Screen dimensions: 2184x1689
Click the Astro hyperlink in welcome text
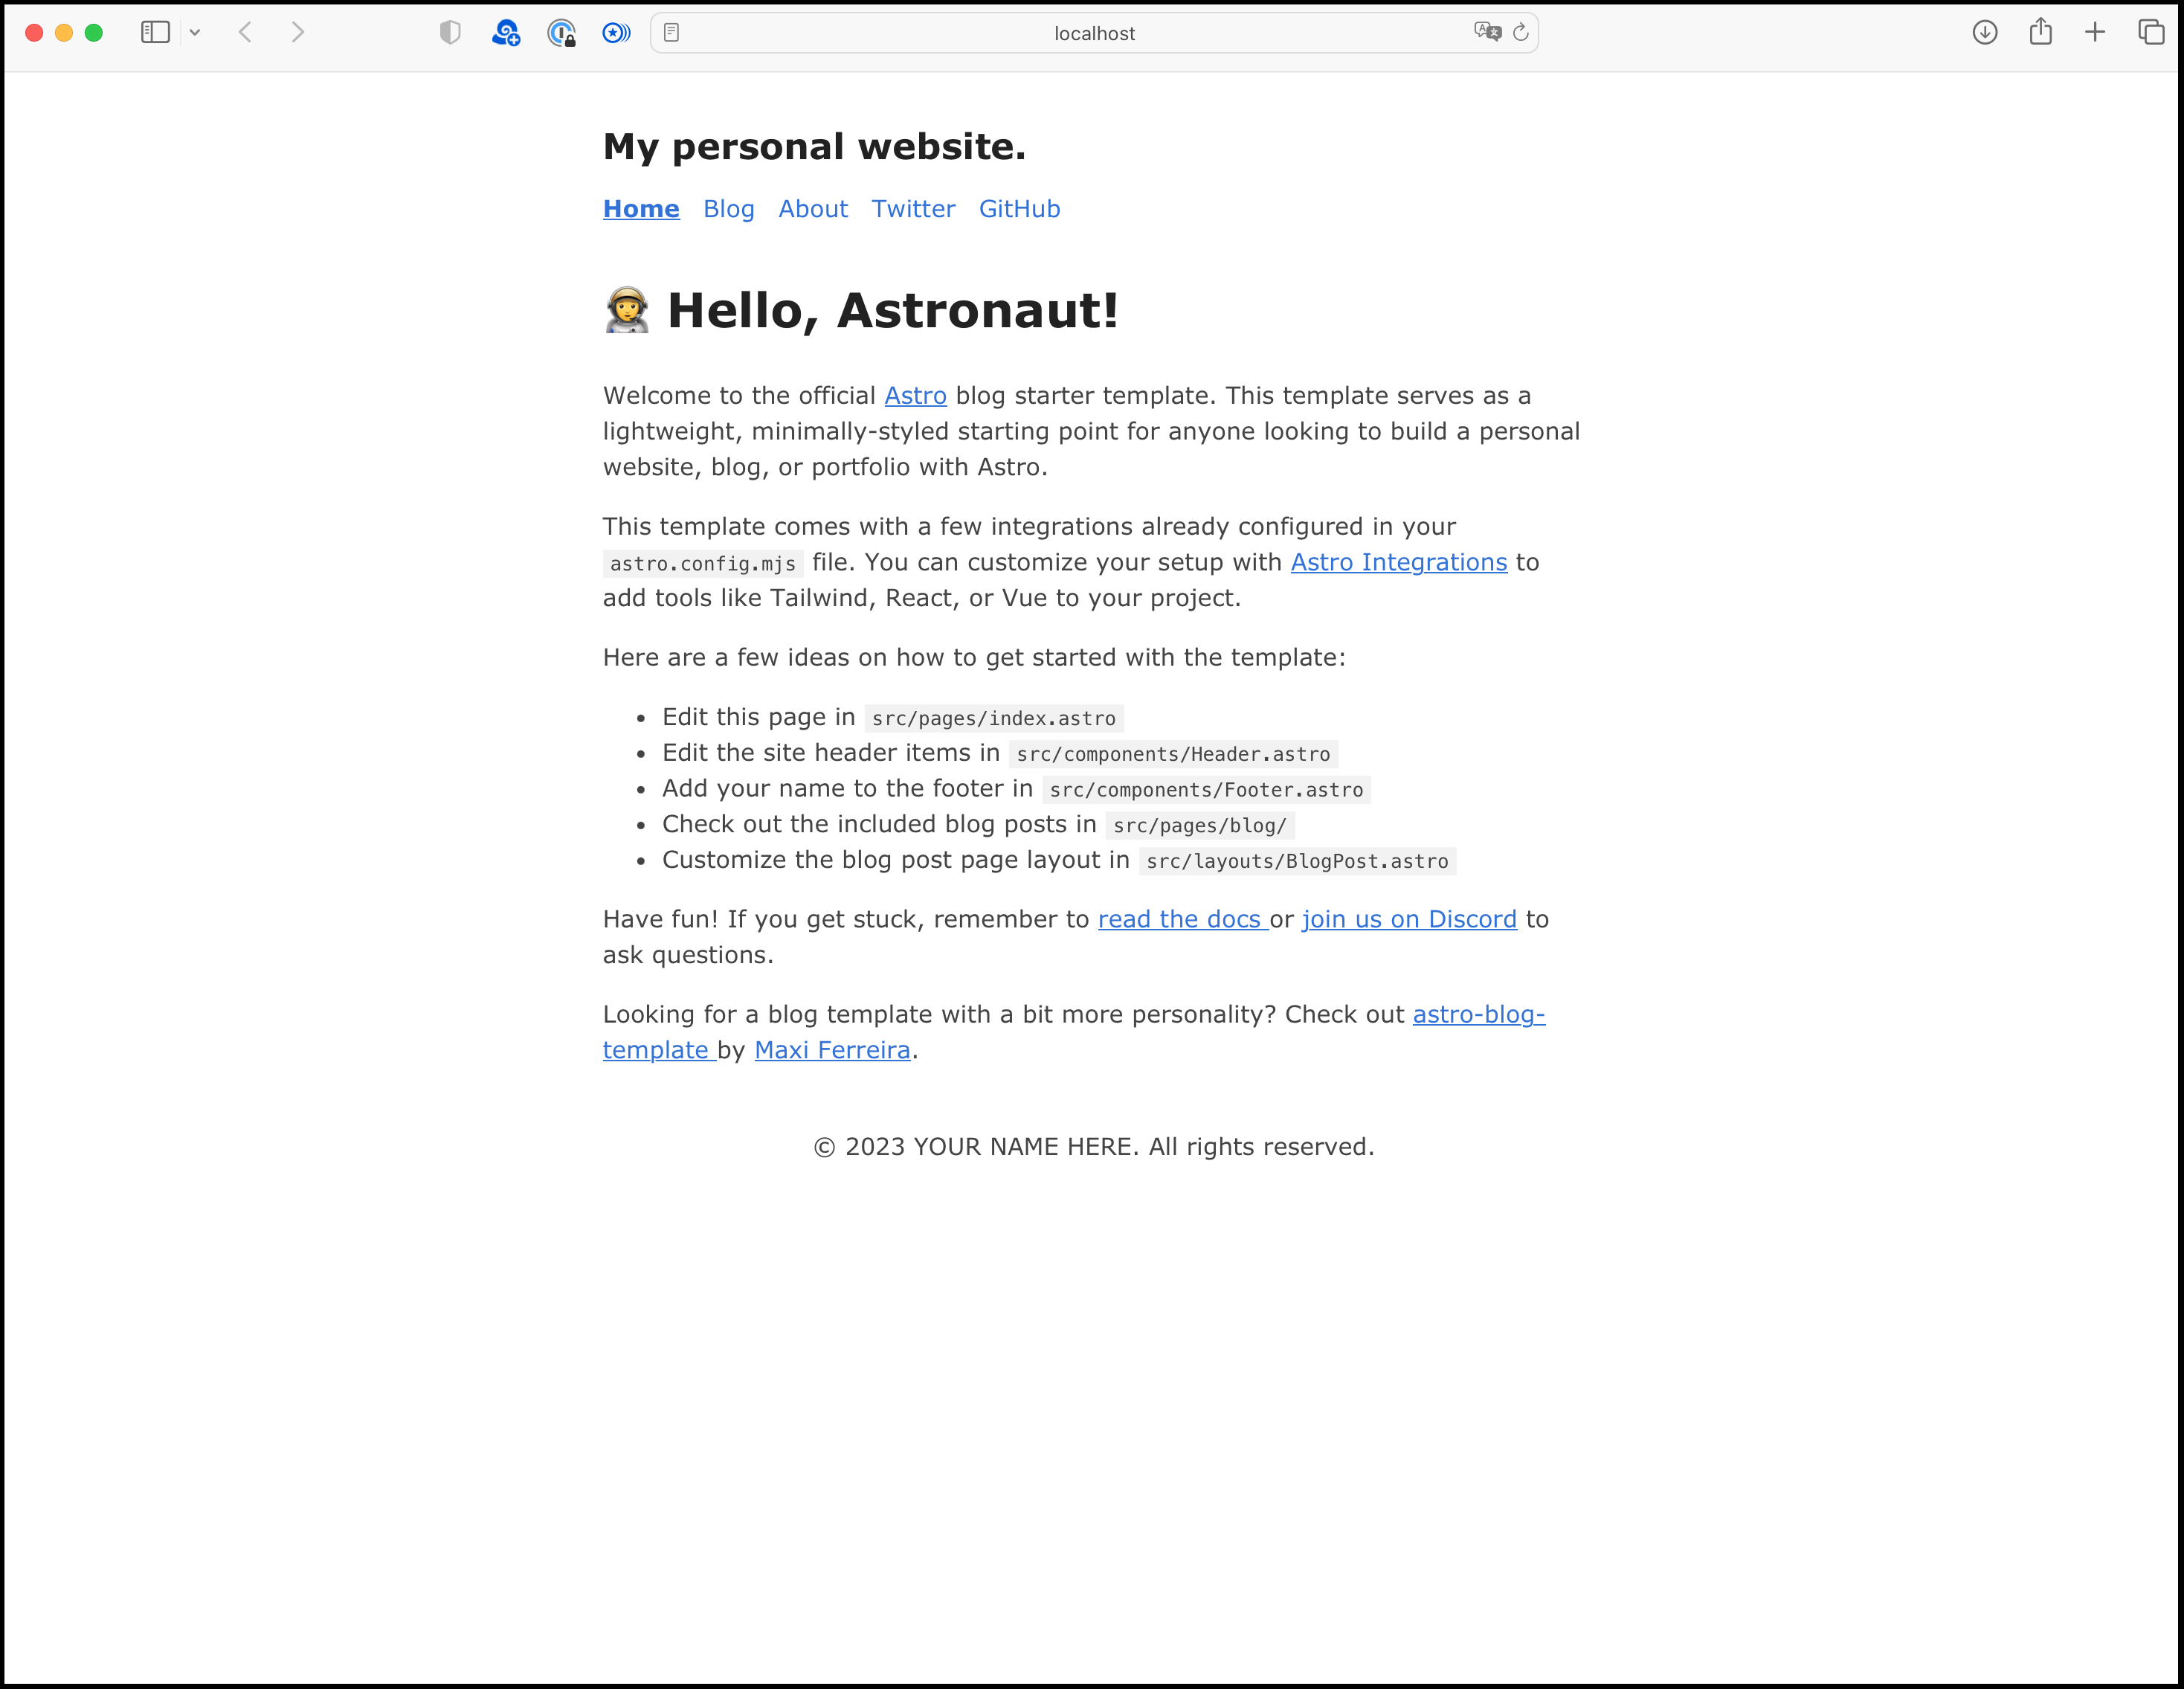click(915, 393)
